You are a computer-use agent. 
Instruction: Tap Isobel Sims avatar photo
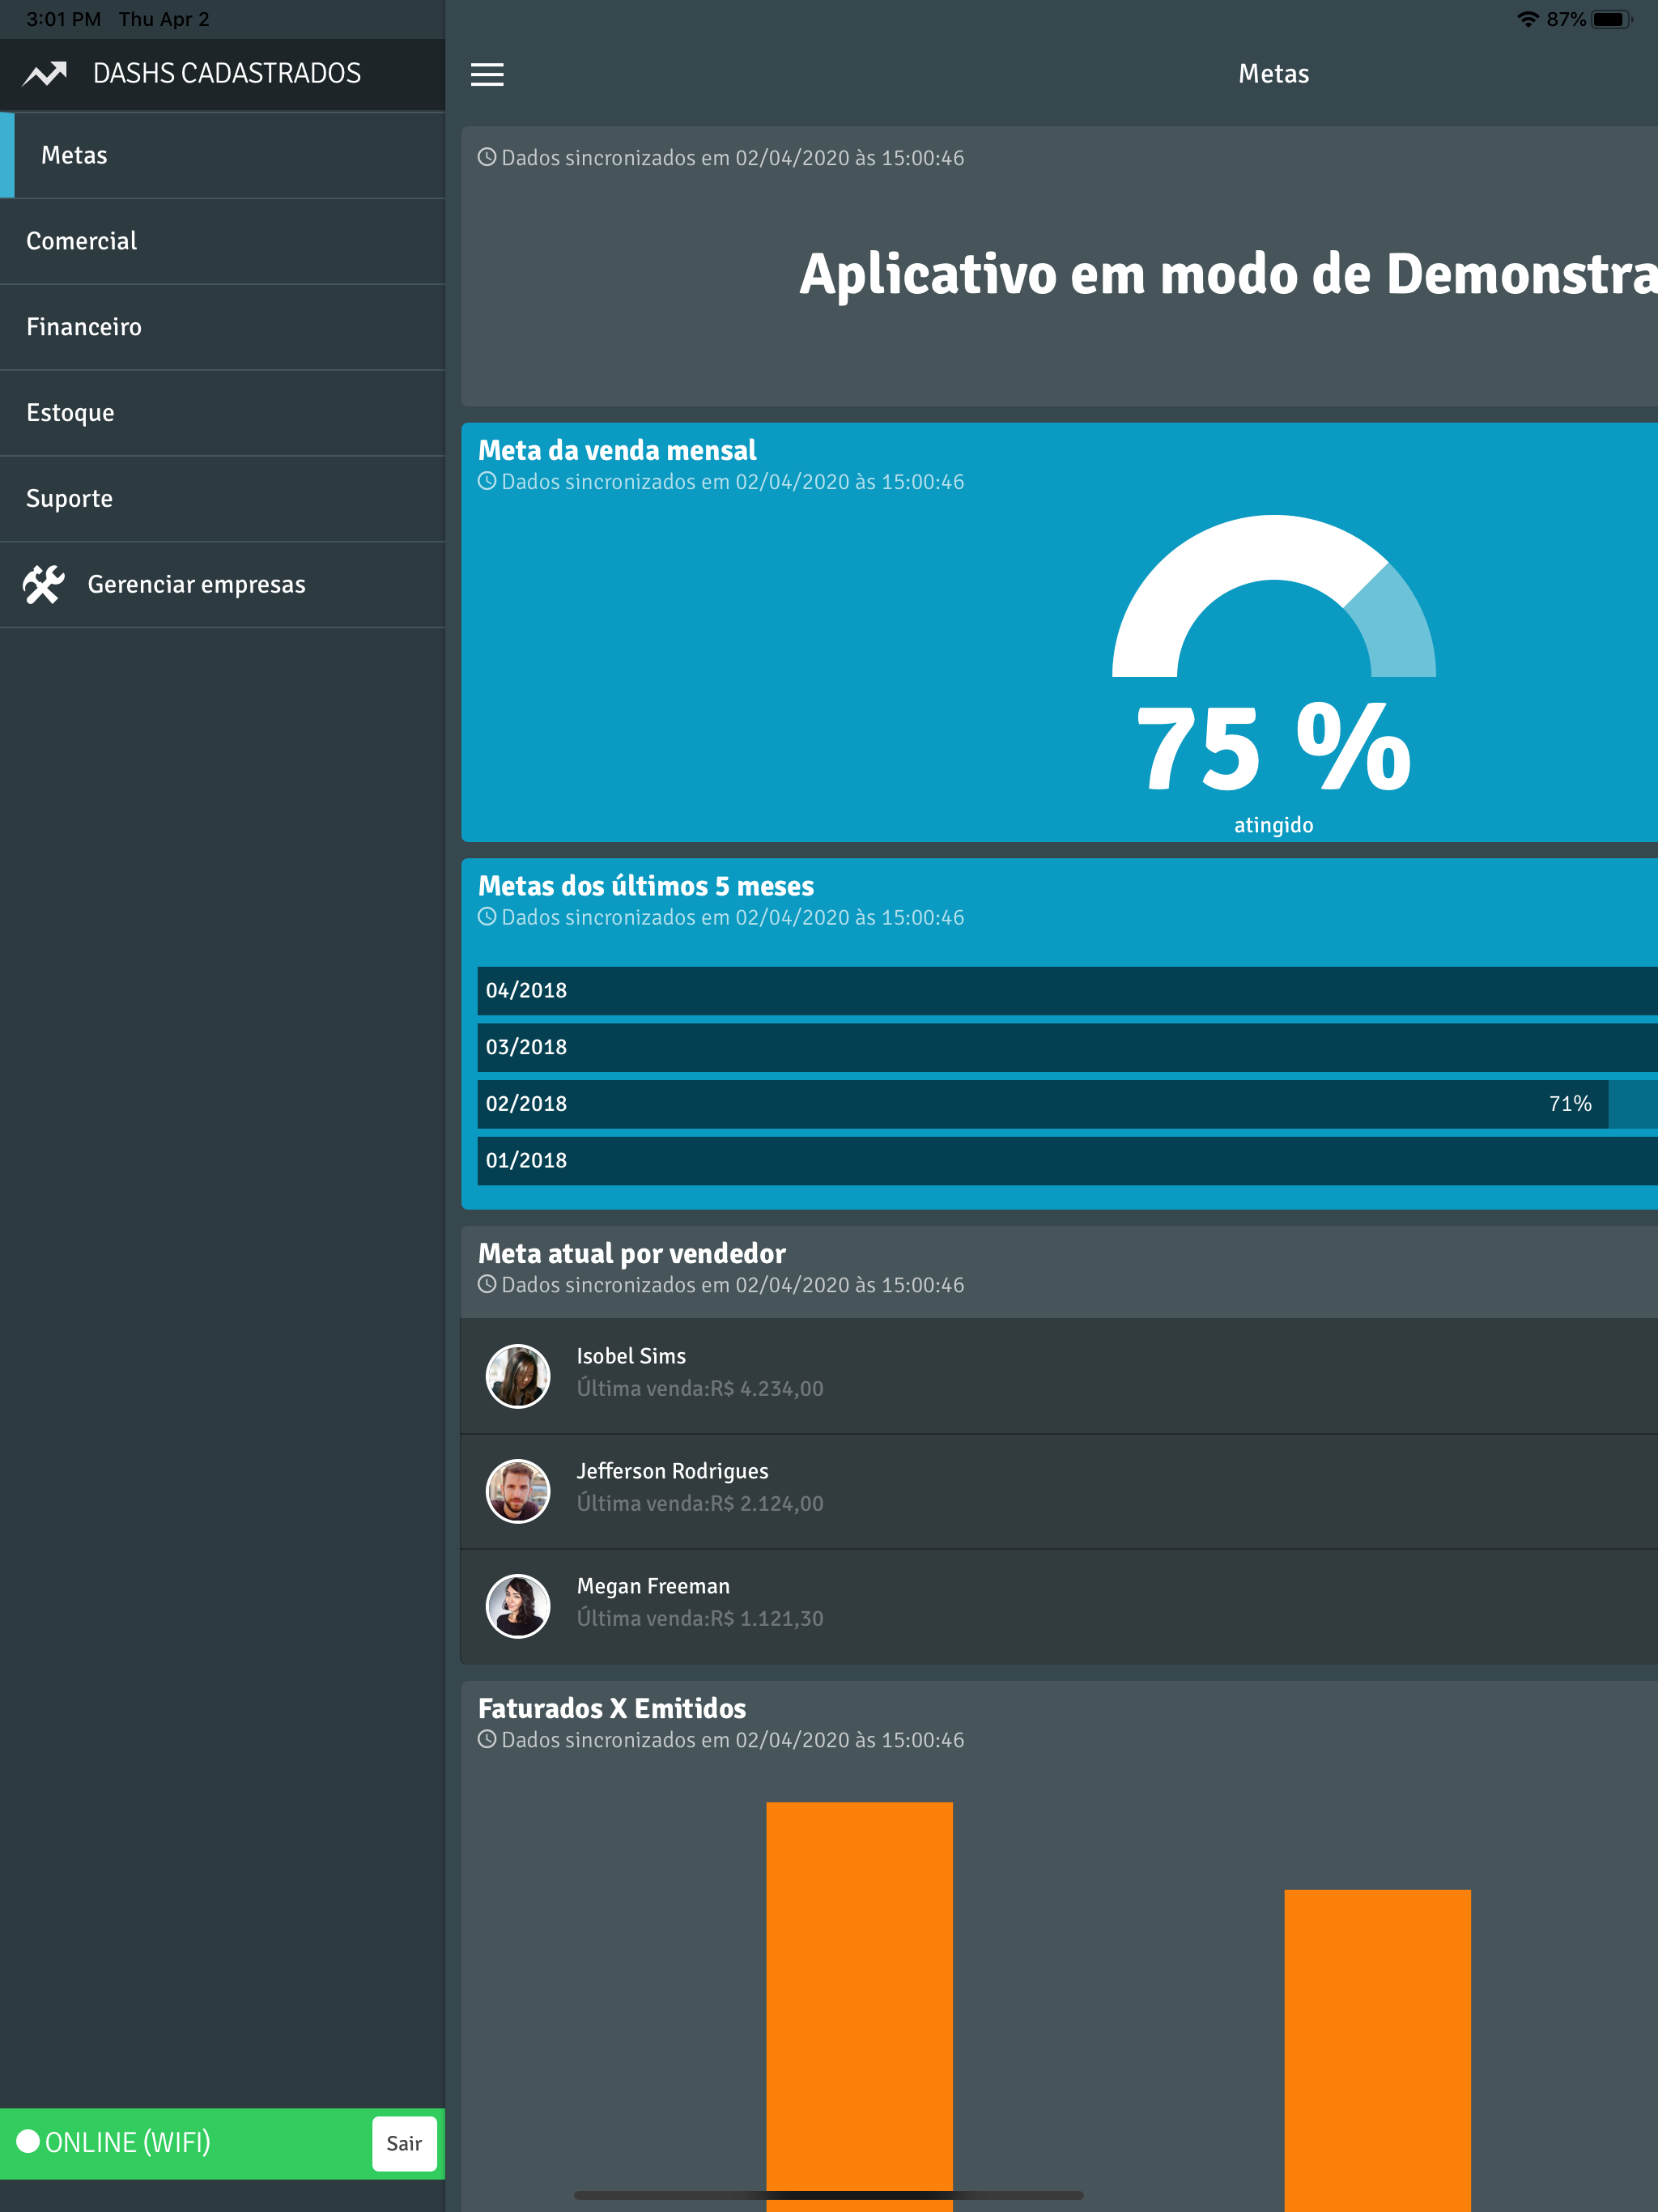pyautogui.click(x=518, y=1376)
